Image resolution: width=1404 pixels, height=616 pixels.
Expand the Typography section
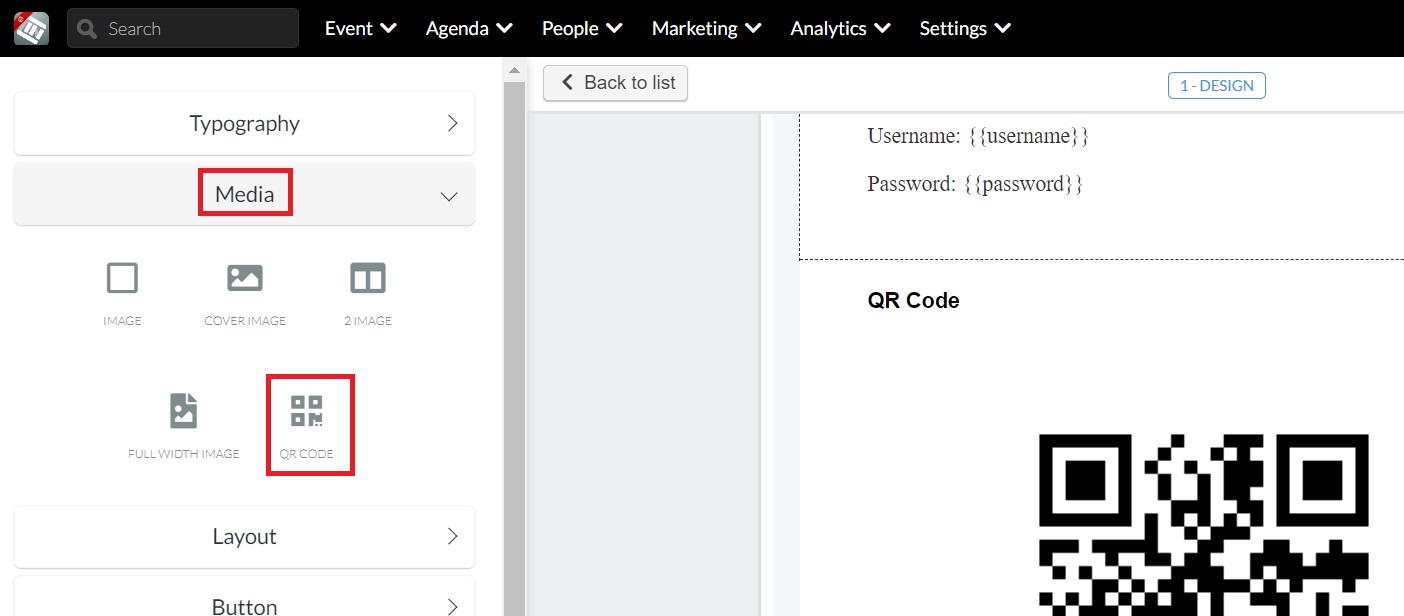pos(244,123)
